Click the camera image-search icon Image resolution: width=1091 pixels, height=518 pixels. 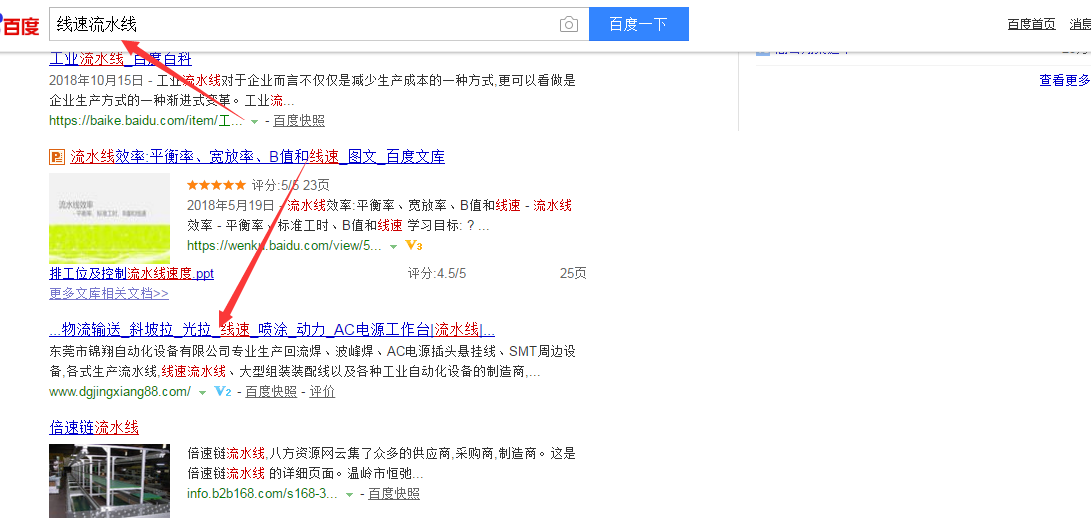coord(569,25)
